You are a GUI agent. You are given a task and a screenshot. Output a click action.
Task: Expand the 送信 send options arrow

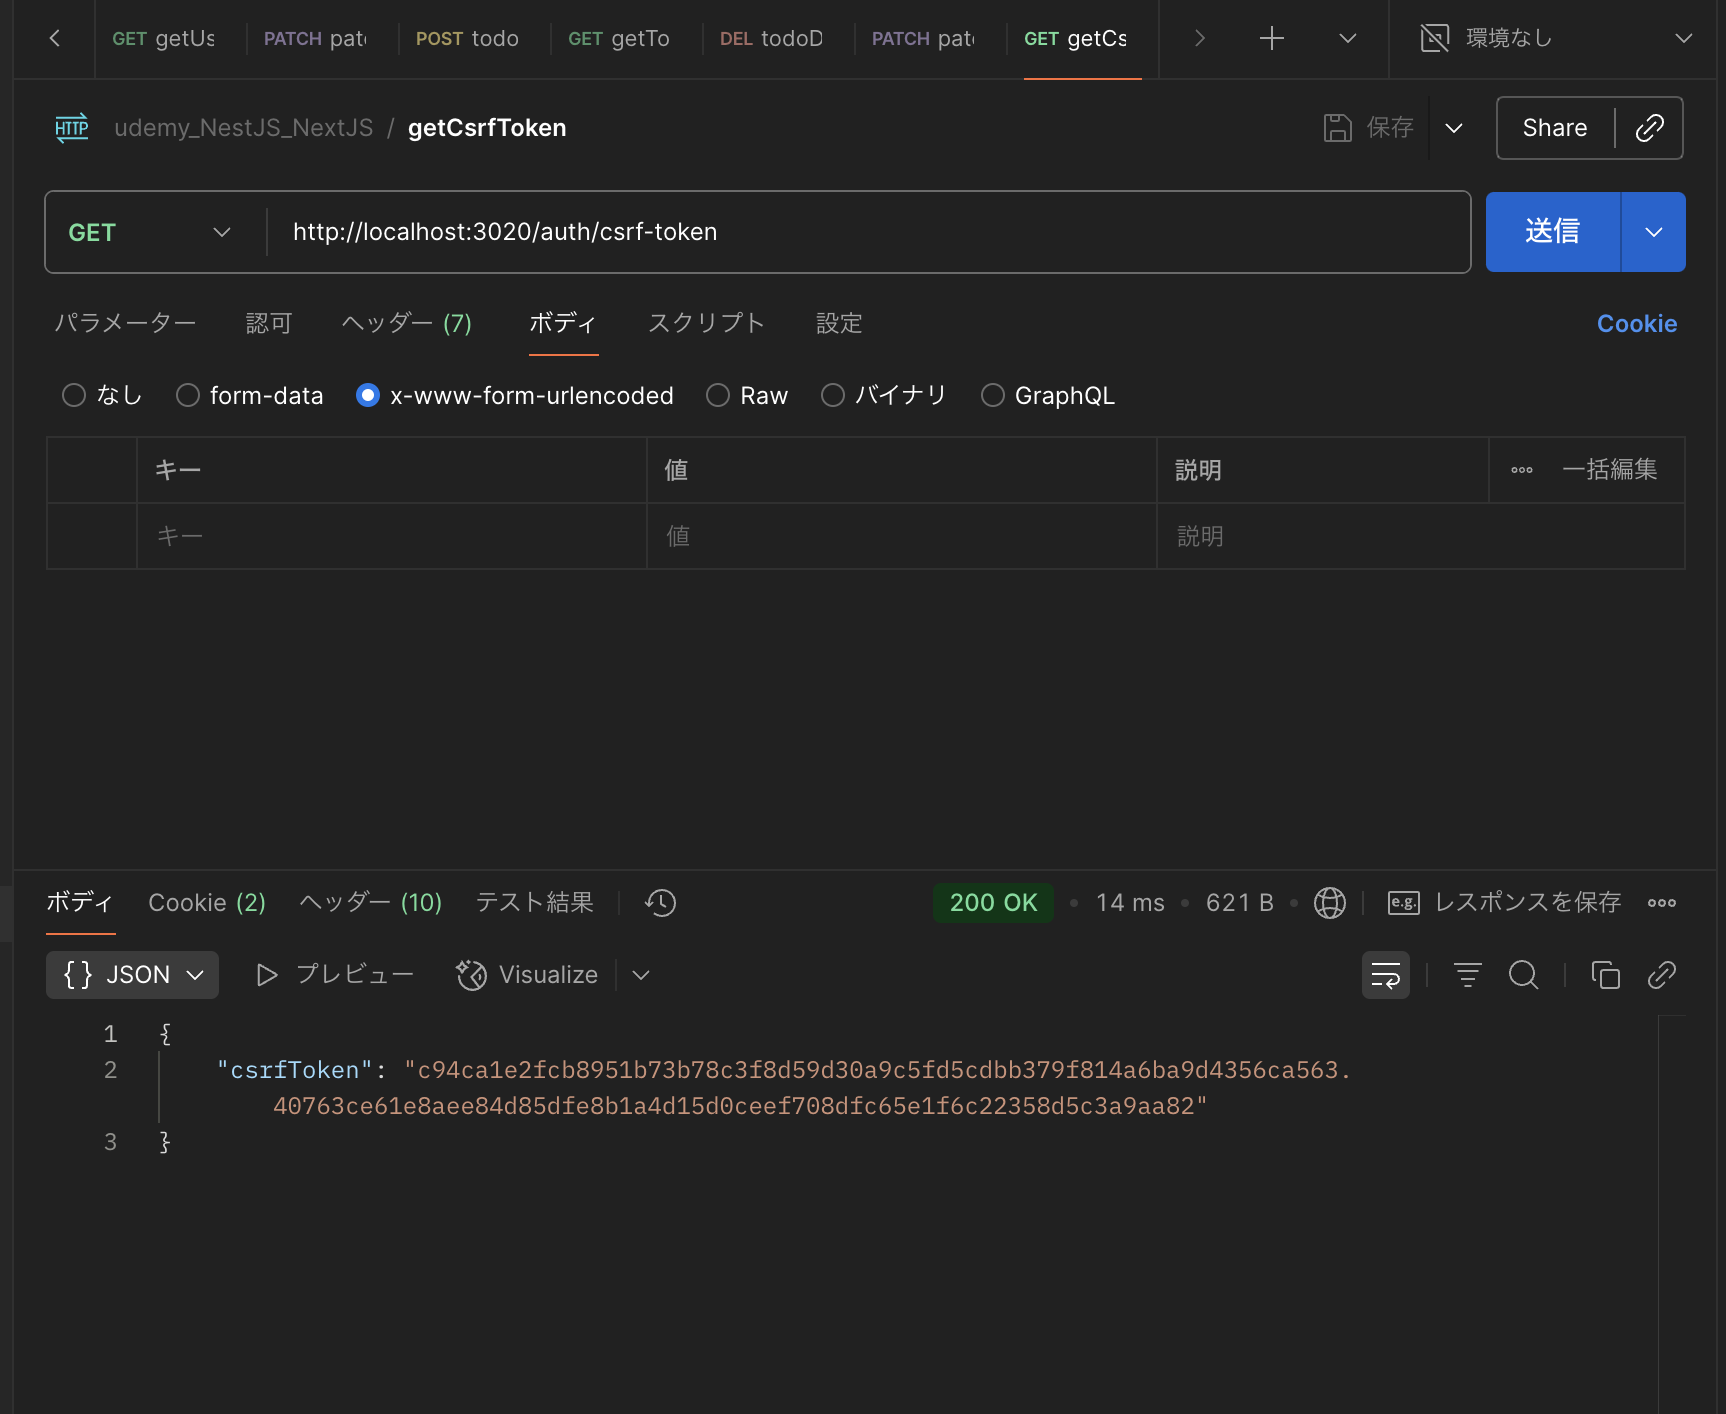tap(1653, 232)
